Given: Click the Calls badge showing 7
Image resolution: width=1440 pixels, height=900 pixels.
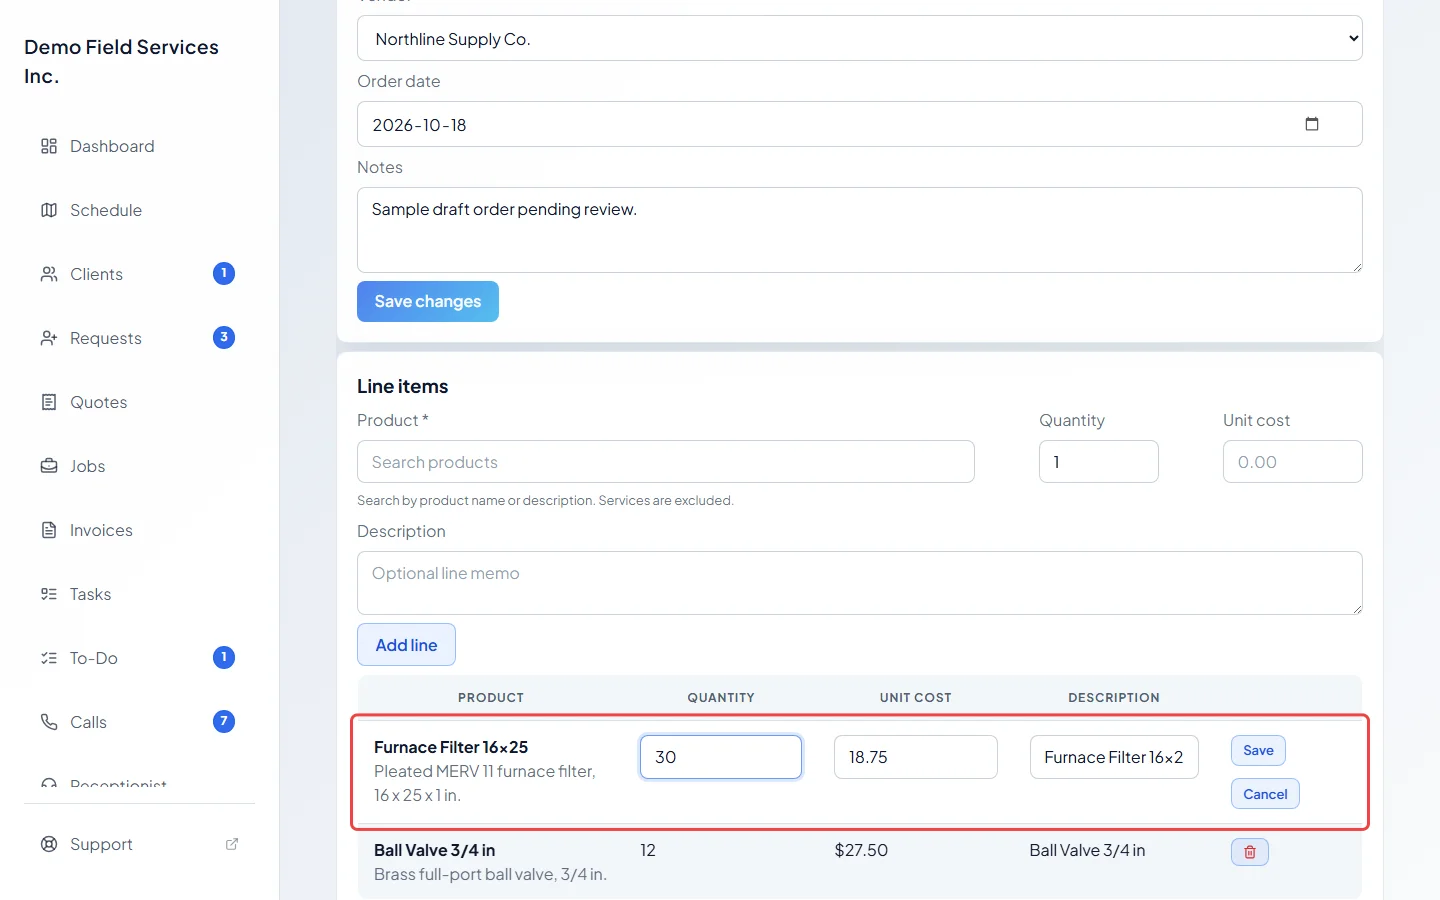Looking at the screenshot, I should click(224, 721).
